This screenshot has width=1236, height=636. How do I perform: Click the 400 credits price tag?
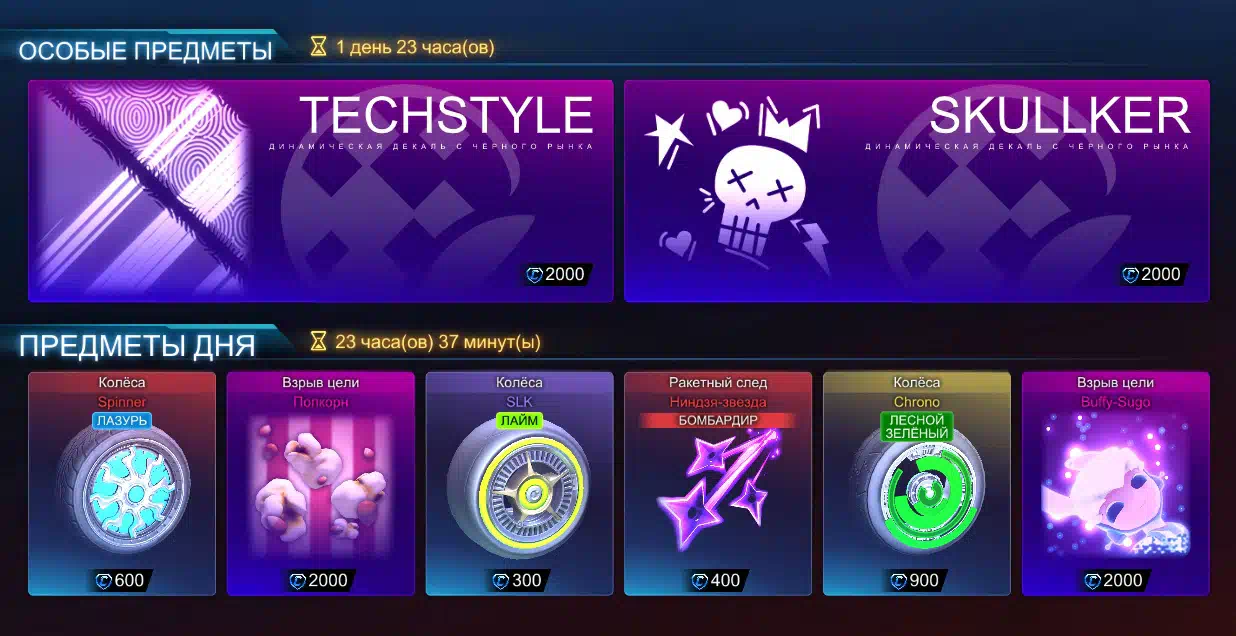[718, 580]
